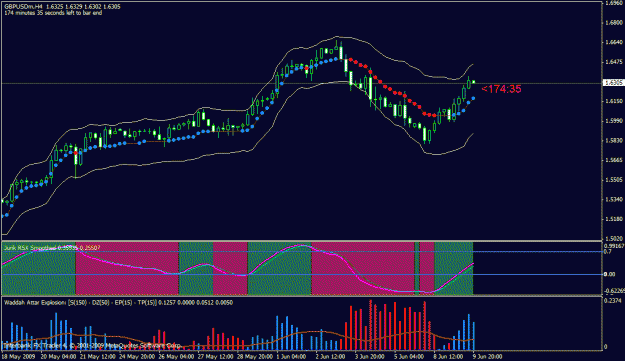Click the '28 May 20:00' time axis label
Image resolution: width=625 pixels, height=361 pixels.
pyautogui.click(x=255, y=356)
